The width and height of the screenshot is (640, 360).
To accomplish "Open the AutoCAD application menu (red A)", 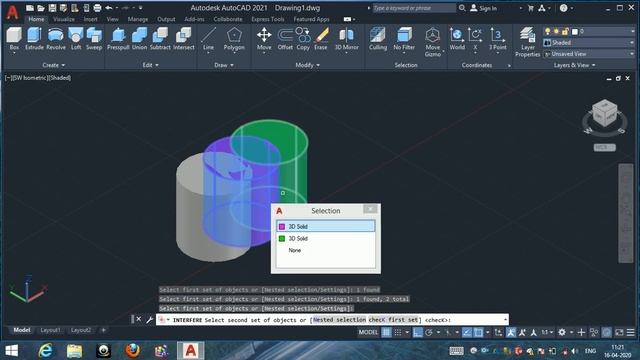I will 12,12.
